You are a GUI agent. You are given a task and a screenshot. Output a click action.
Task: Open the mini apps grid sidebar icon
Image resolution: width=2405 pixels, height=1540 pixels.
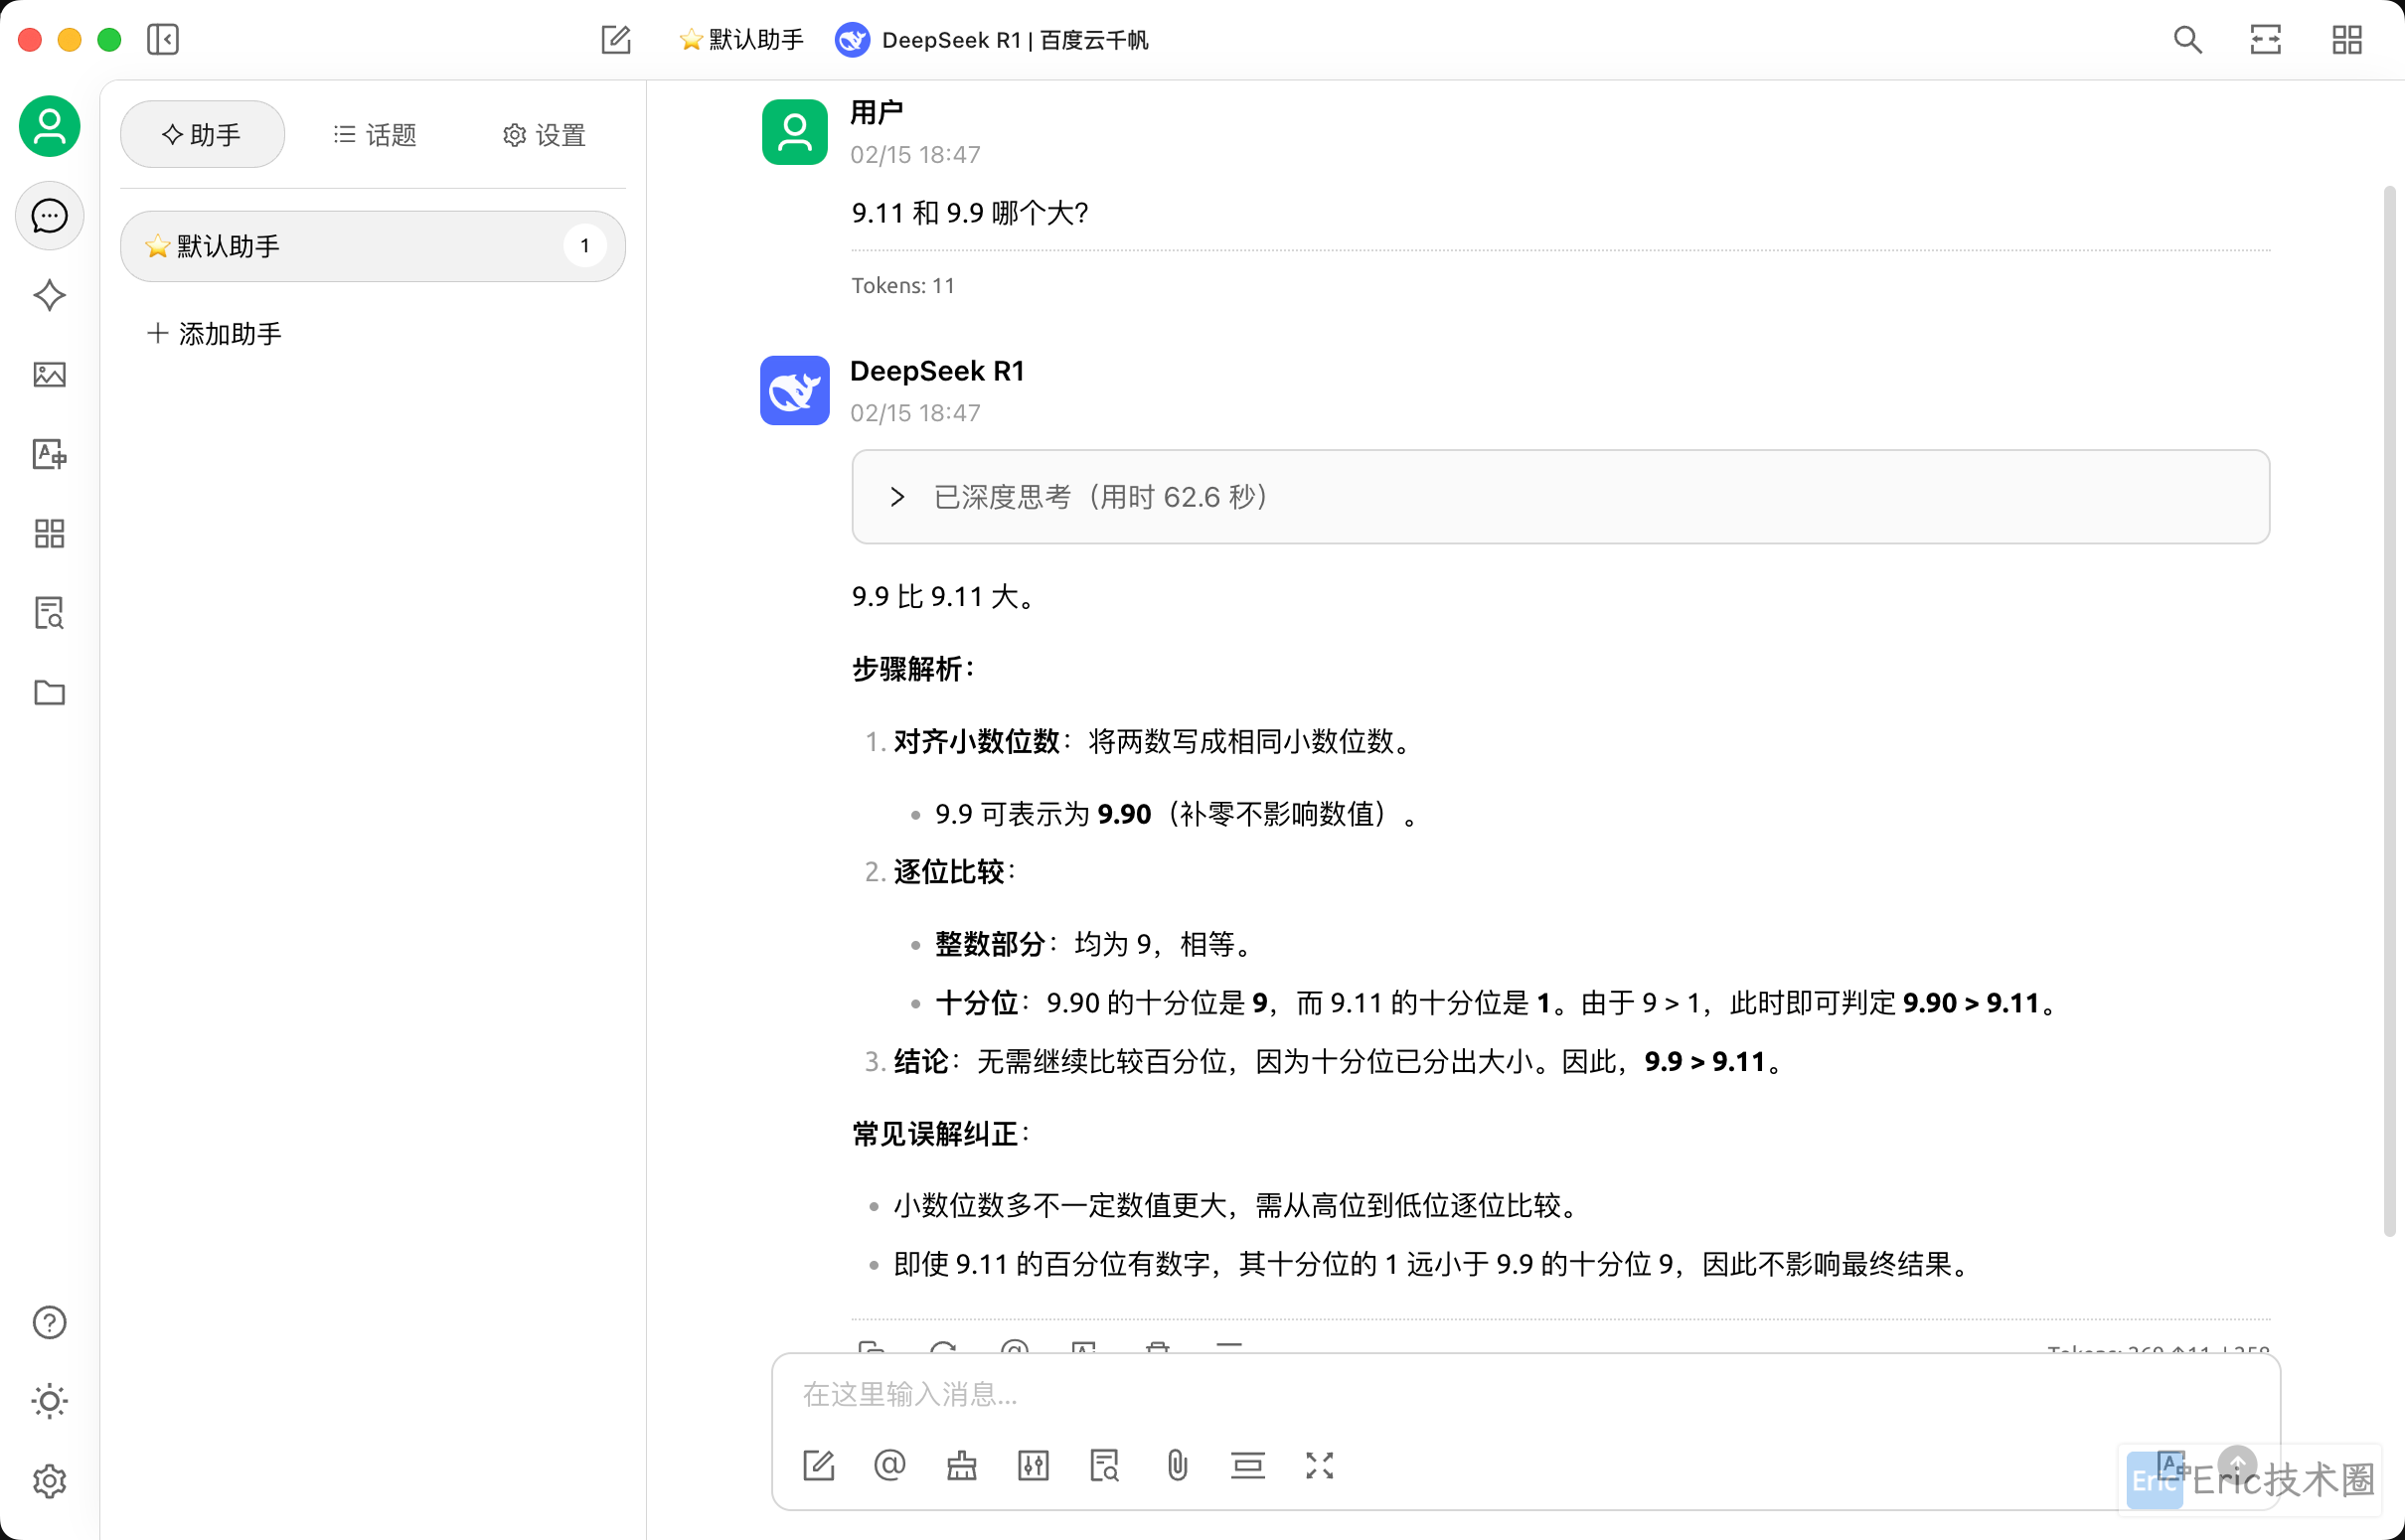[49, 533]
